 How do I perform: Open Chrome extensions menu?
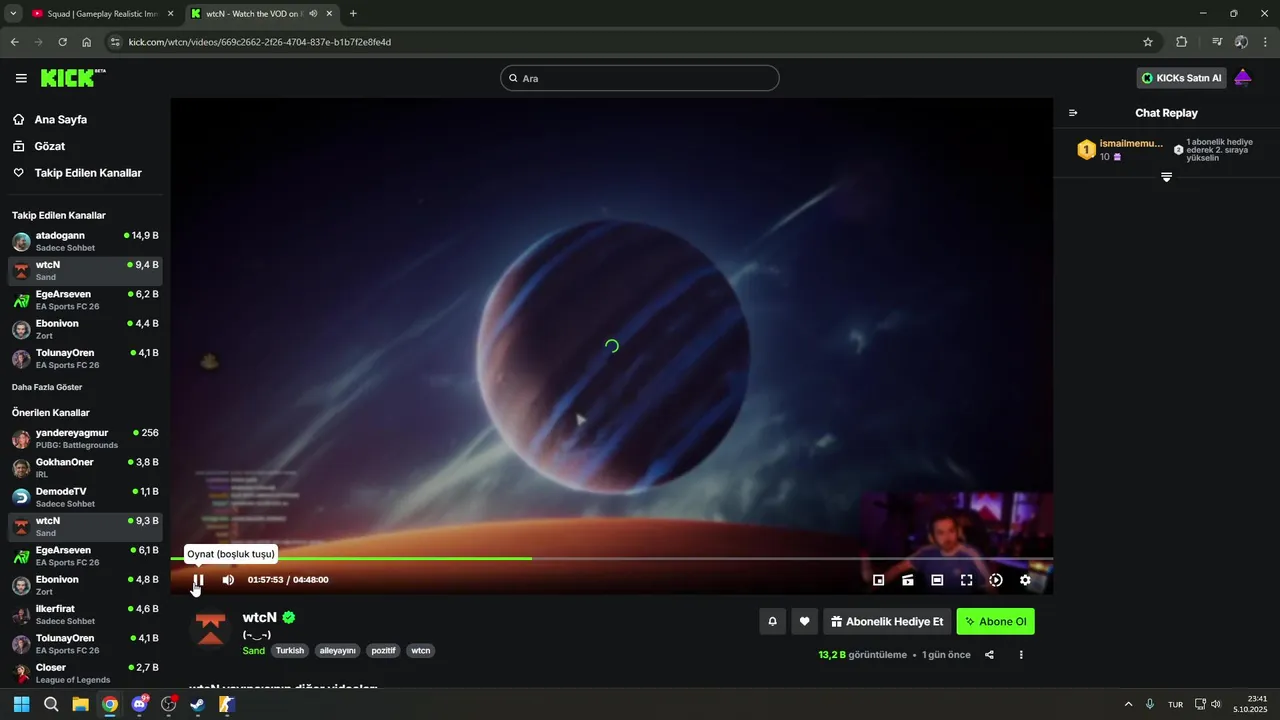click(1181, 42)
